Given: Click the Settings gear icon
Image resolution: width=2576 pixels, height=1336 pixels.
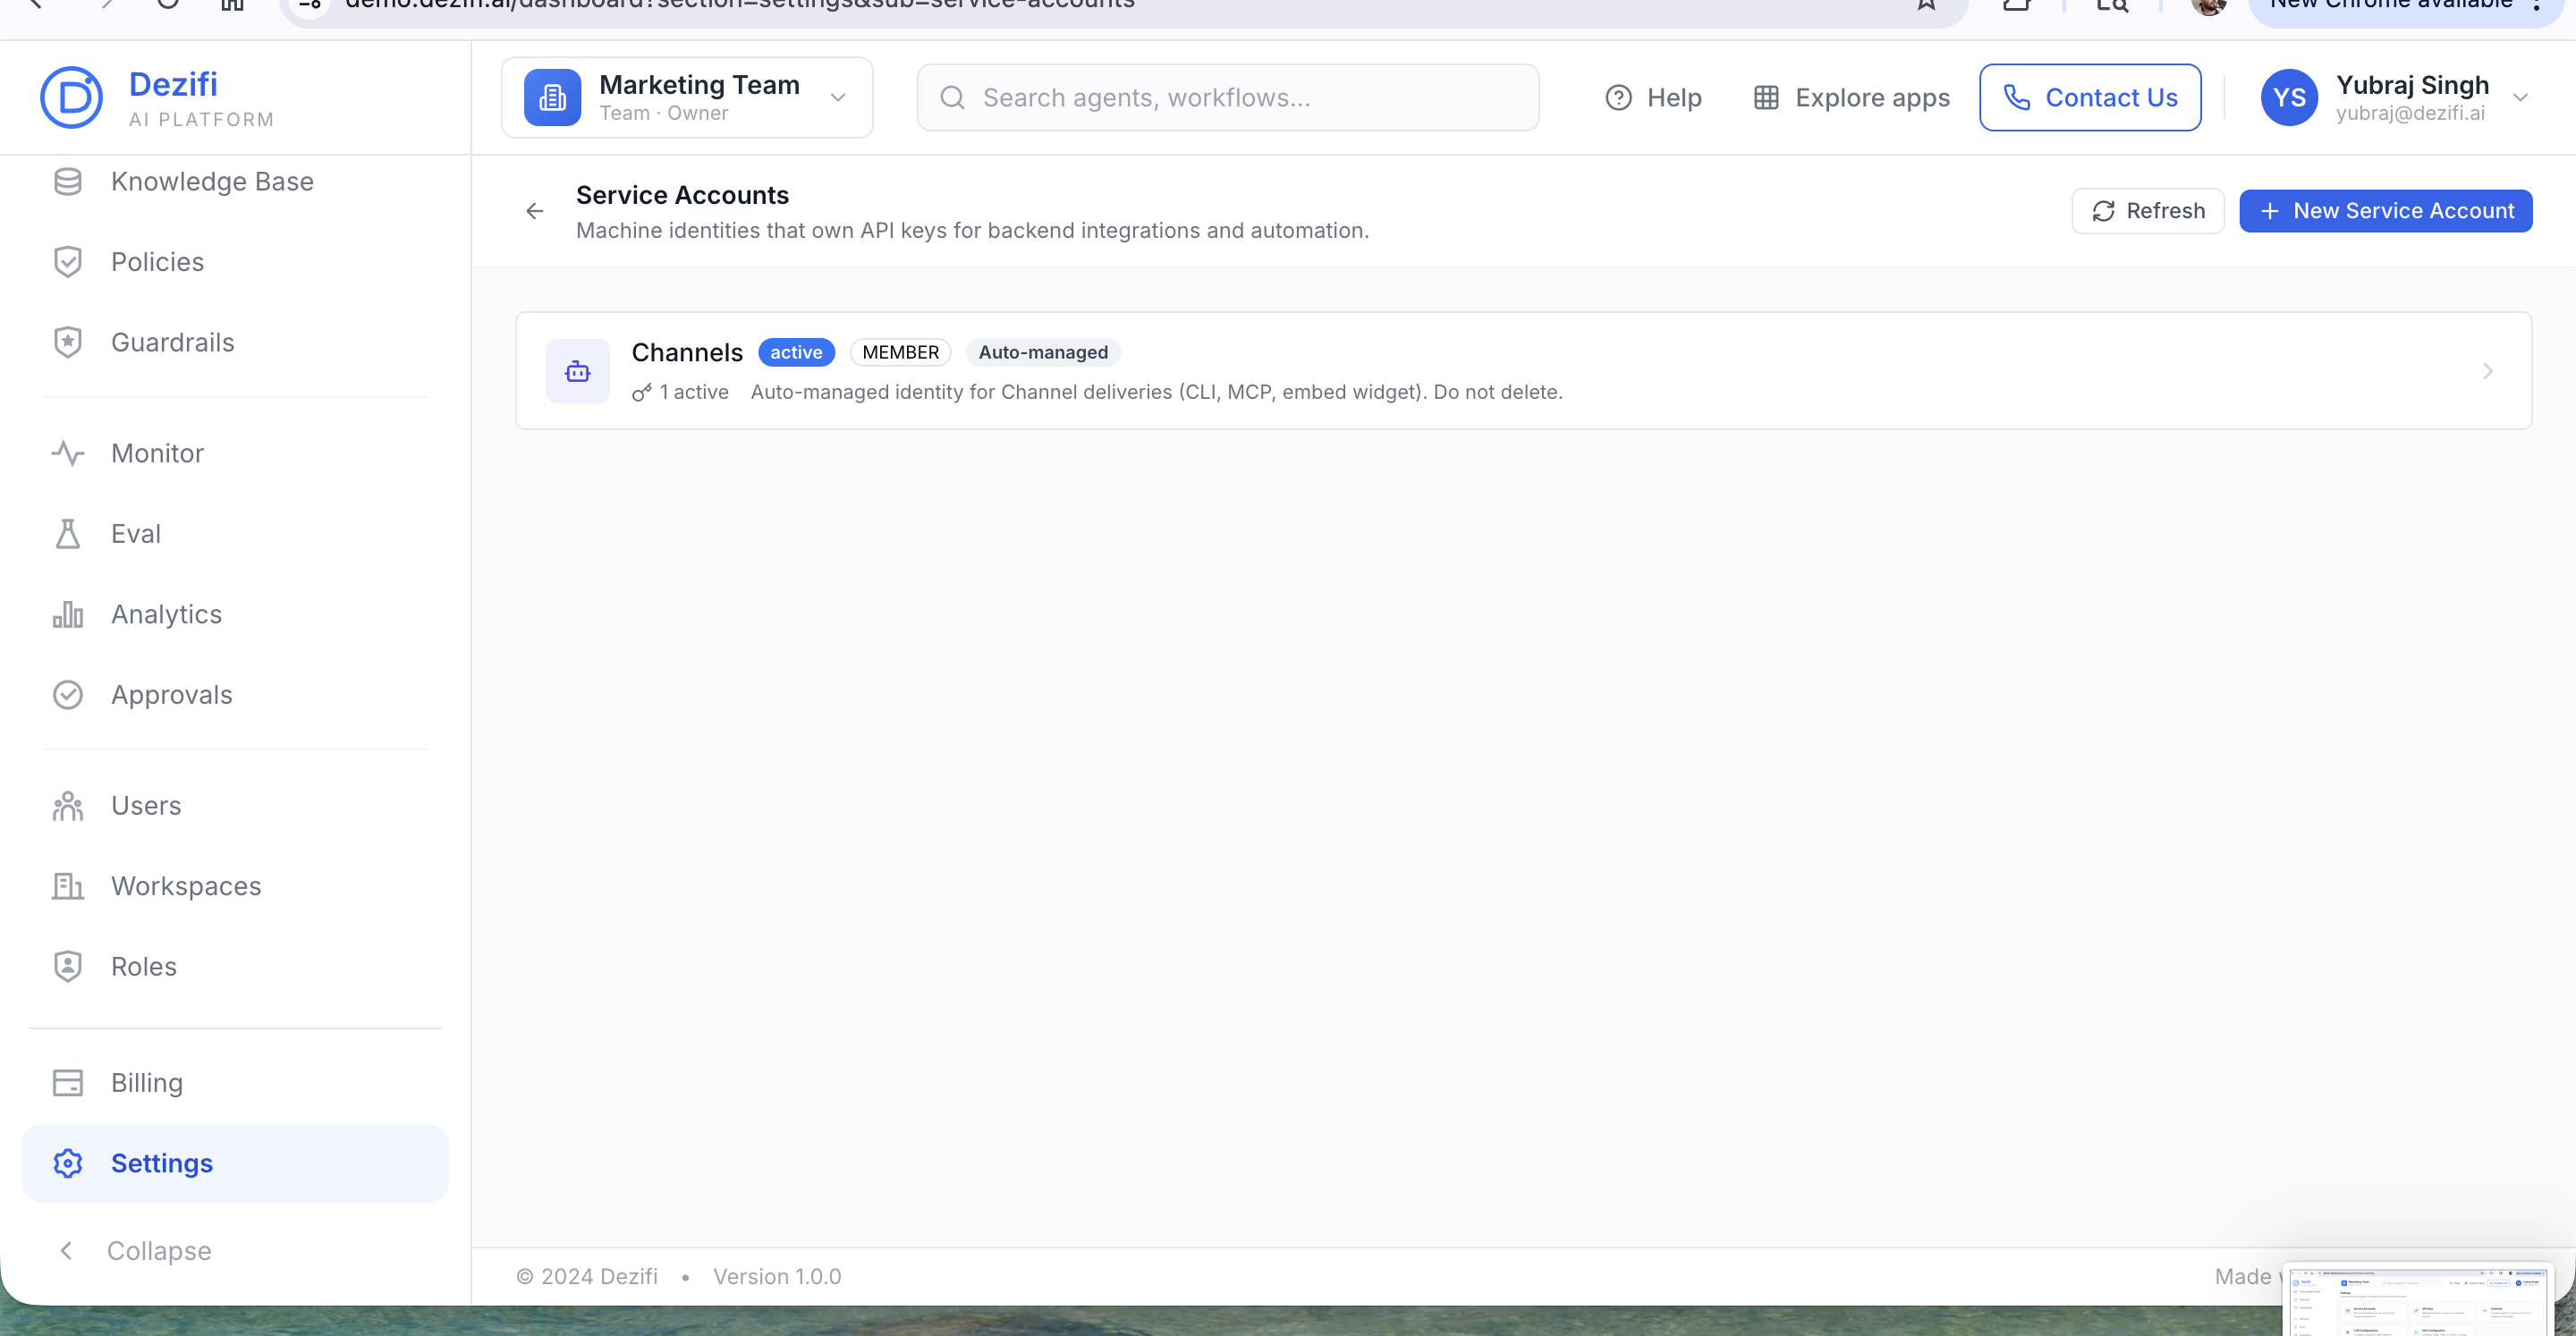Looking at the screenshot, I should tap(67, 1163).
